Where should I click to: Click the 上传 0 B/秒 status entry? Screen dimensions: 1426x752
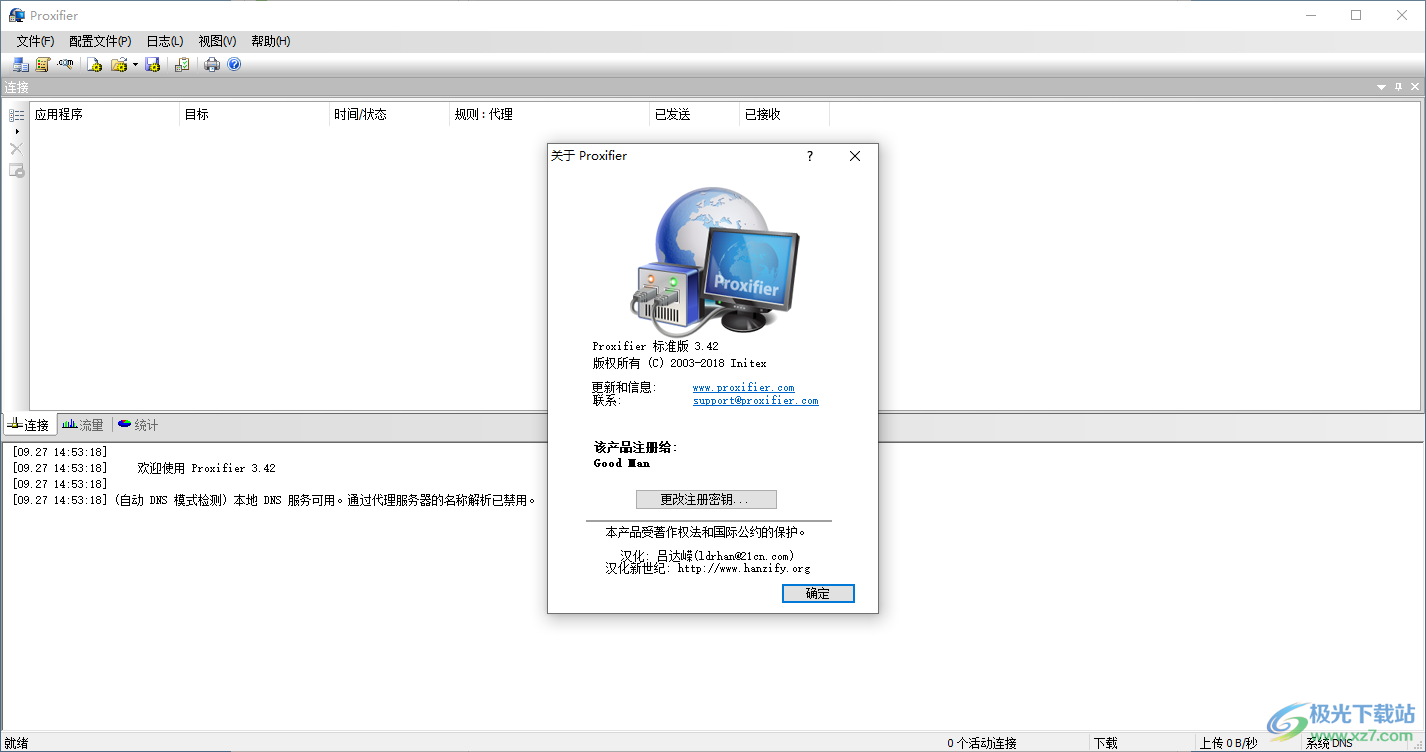pyautogui.click(x=1228, y=743)
